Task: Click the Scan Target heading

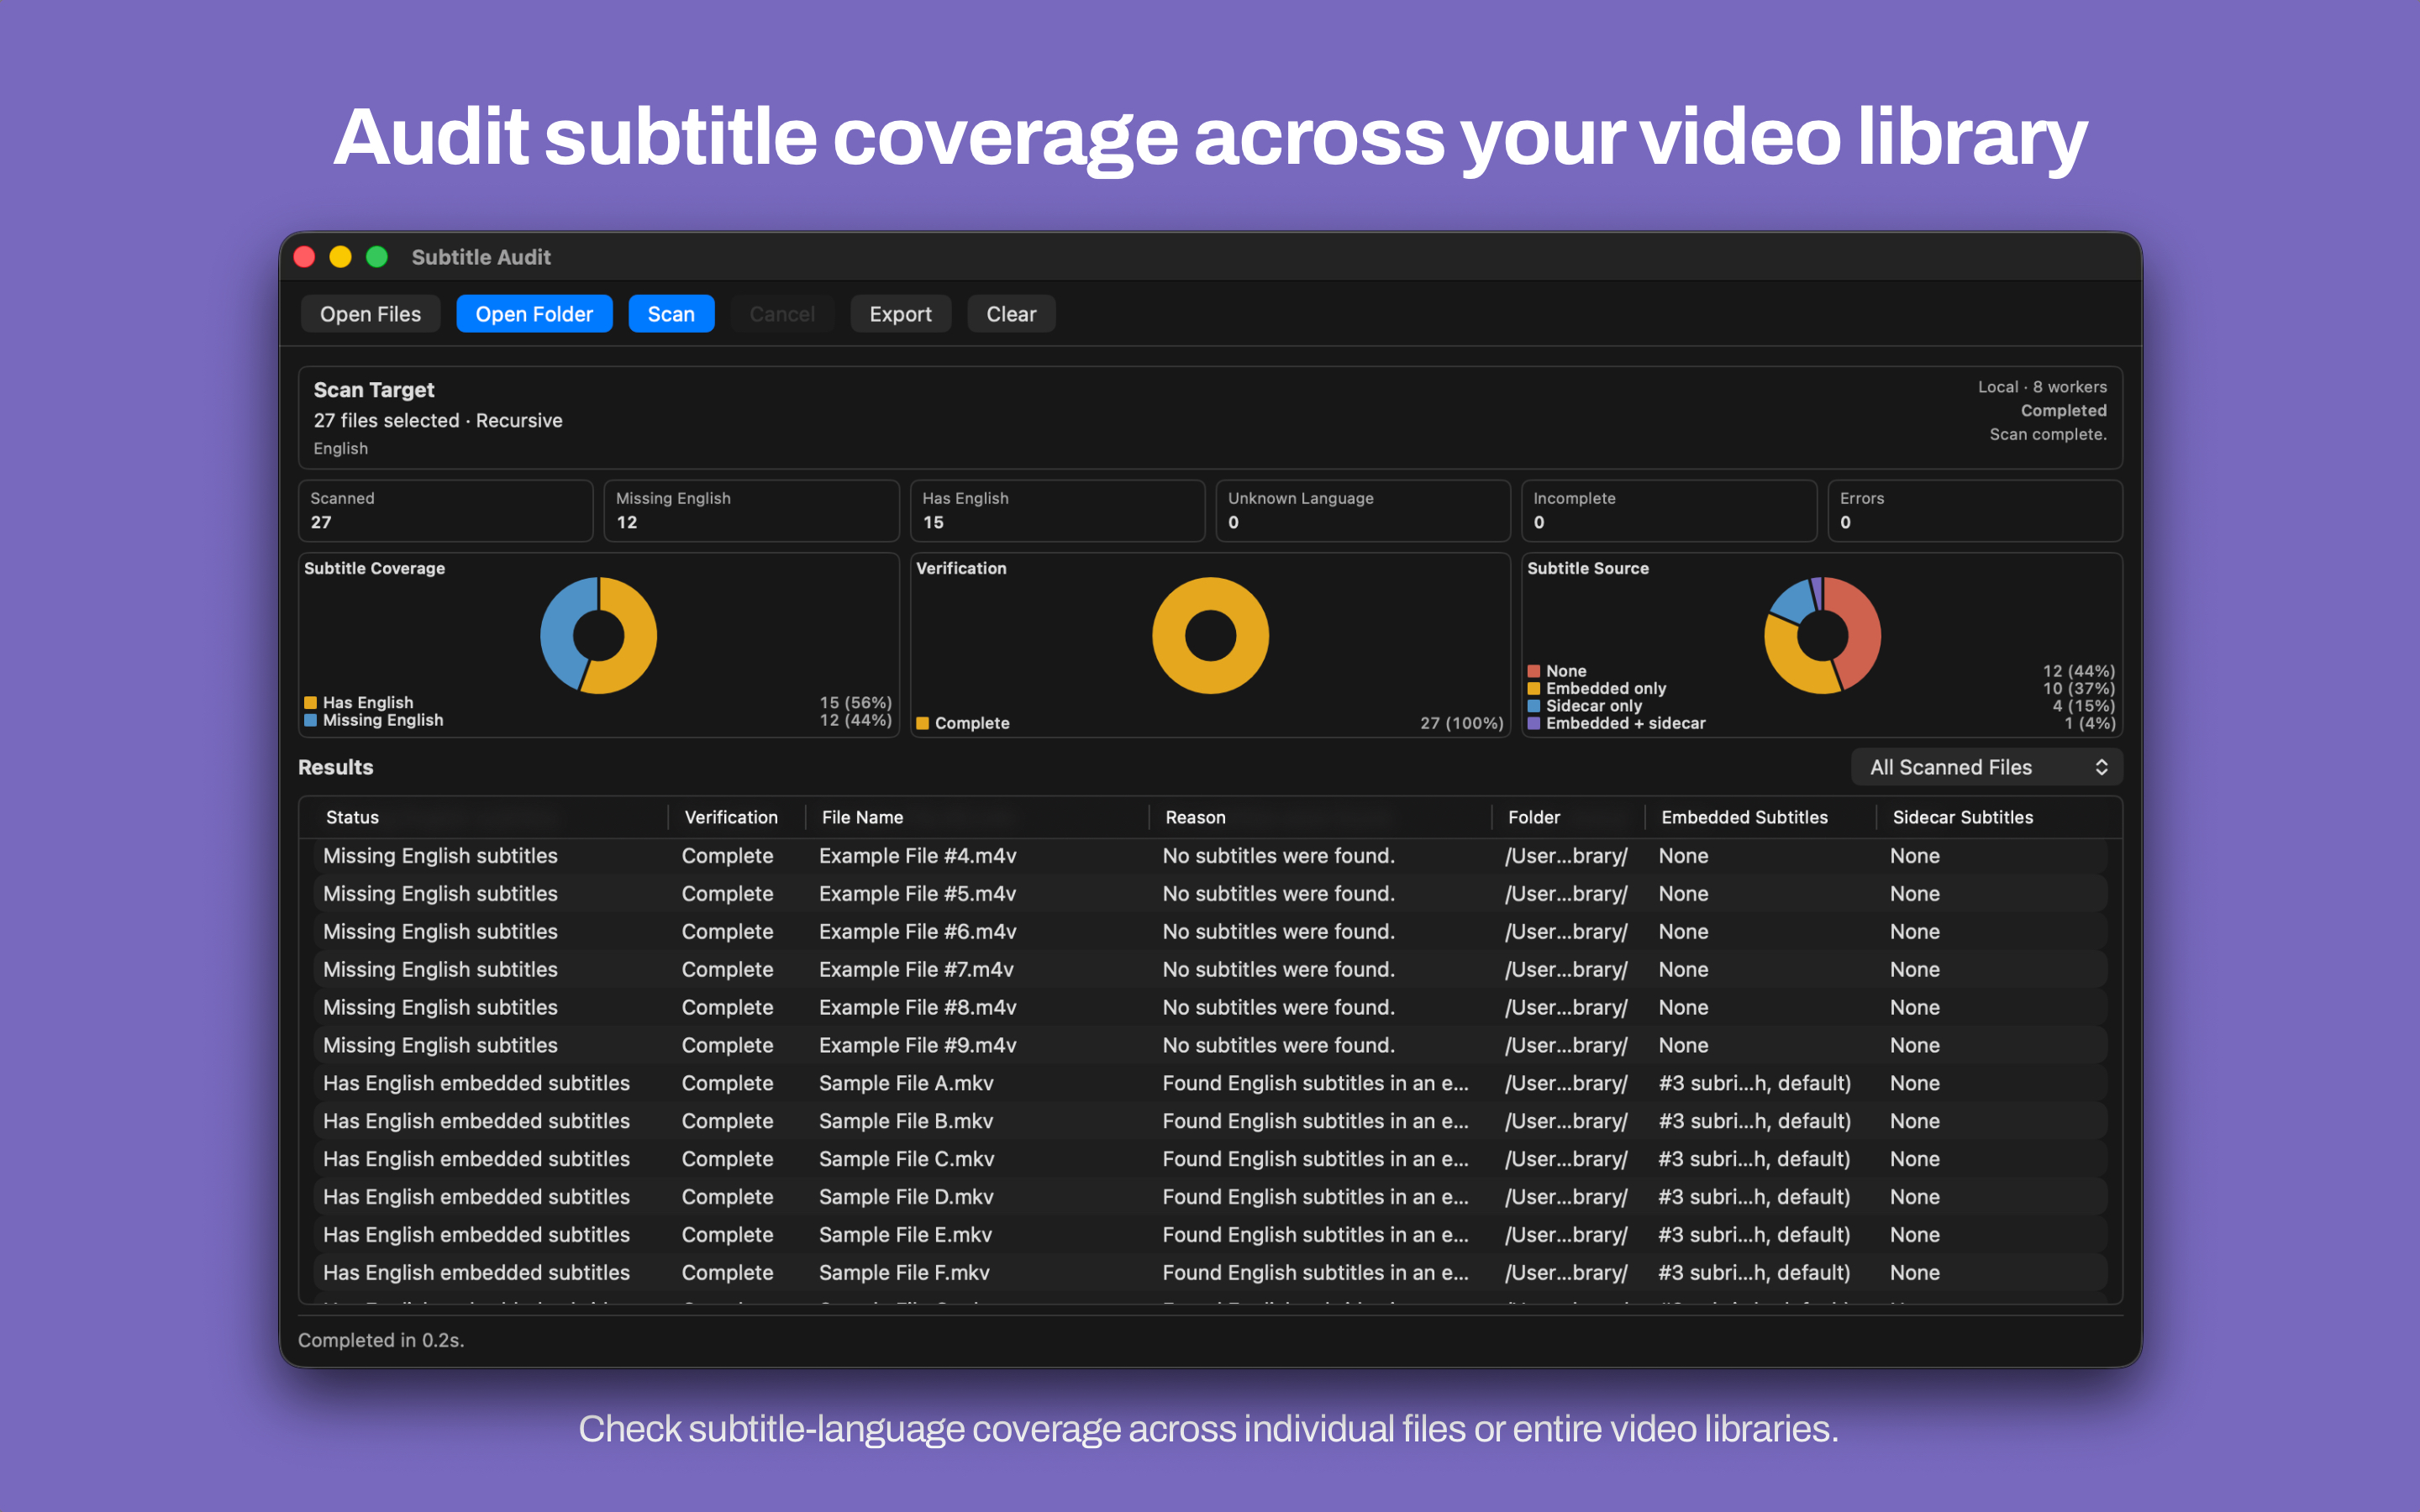Action: [x=374, y=390]
